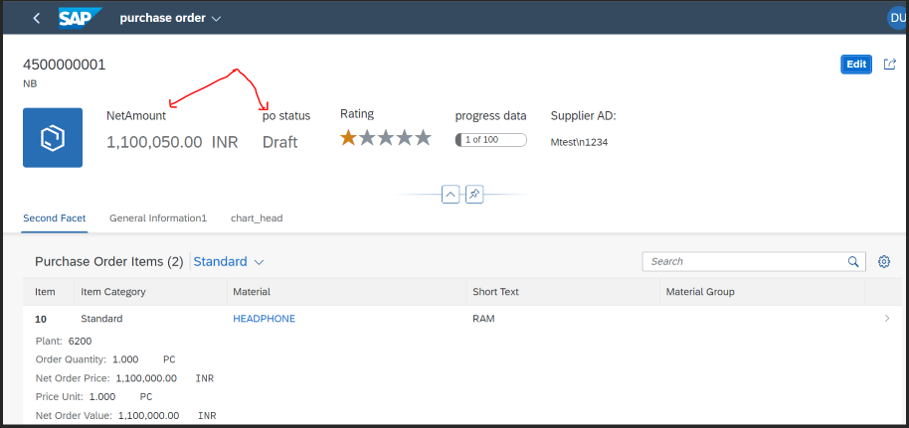Click the NB document type text
This screenshot has height=428, width=909.
pos(30,84)
